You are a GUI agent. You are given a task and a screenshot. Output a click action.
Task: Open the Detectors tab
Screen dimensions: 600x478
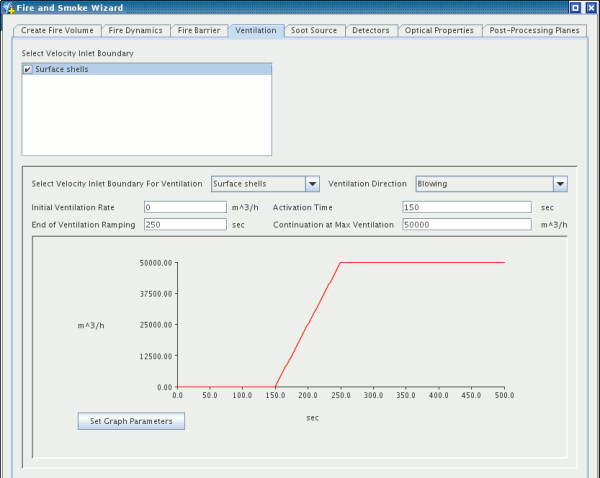371,31
